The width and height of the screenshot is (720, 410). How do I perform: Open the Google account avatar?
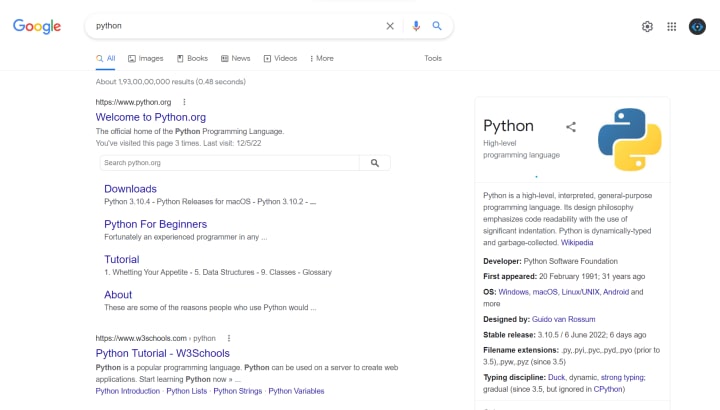(697, 26)
